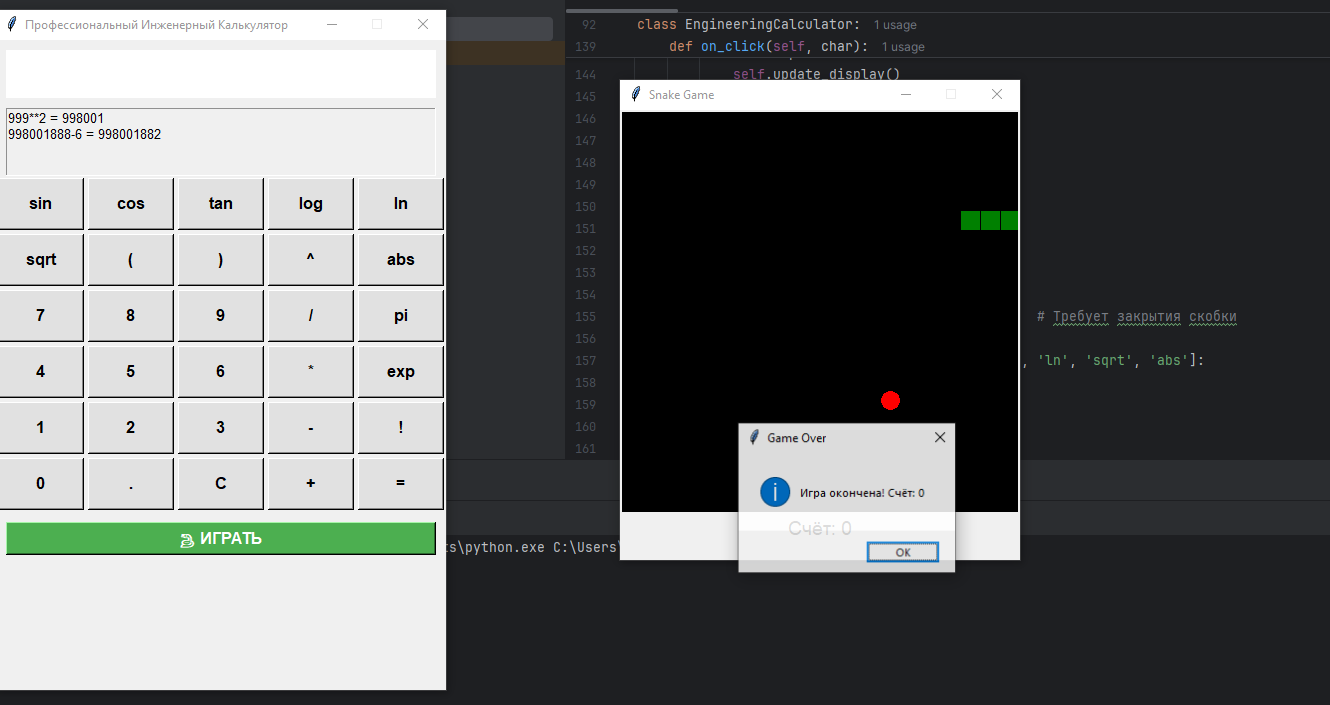Select the sqrt button

point(40,260)
